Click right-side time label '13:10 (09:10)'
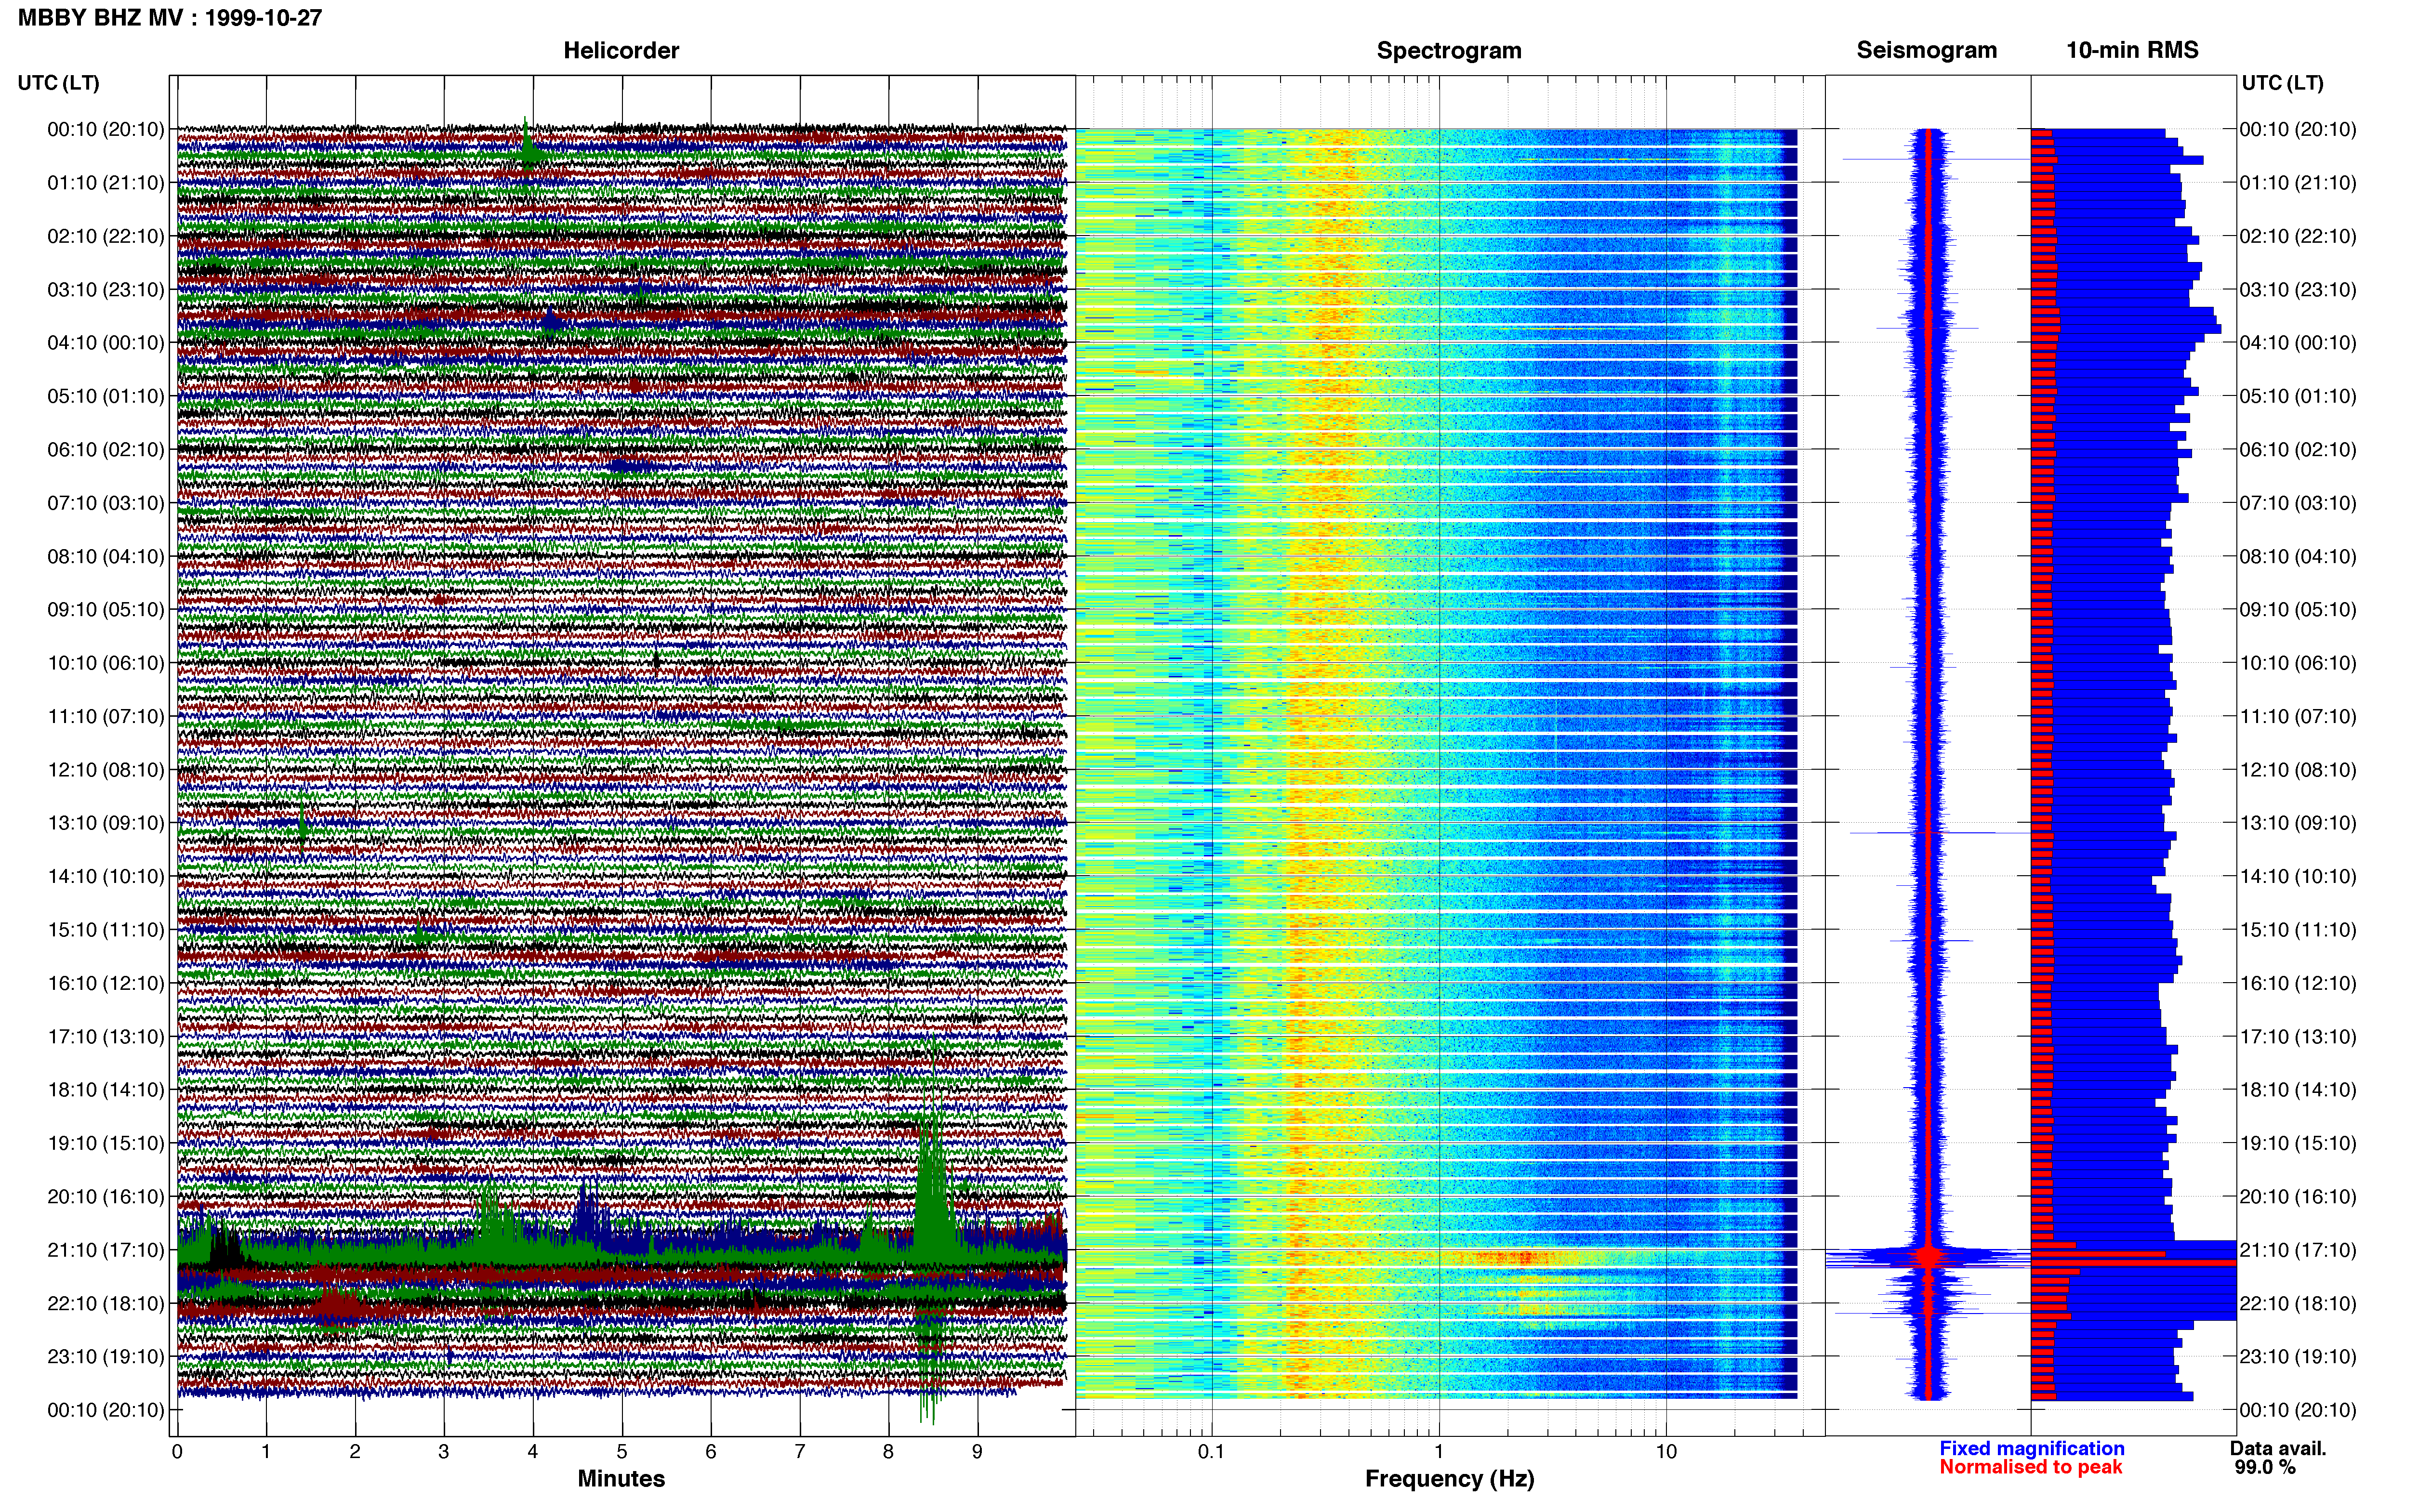2418x1512 pixels. tap(2298, 822)
